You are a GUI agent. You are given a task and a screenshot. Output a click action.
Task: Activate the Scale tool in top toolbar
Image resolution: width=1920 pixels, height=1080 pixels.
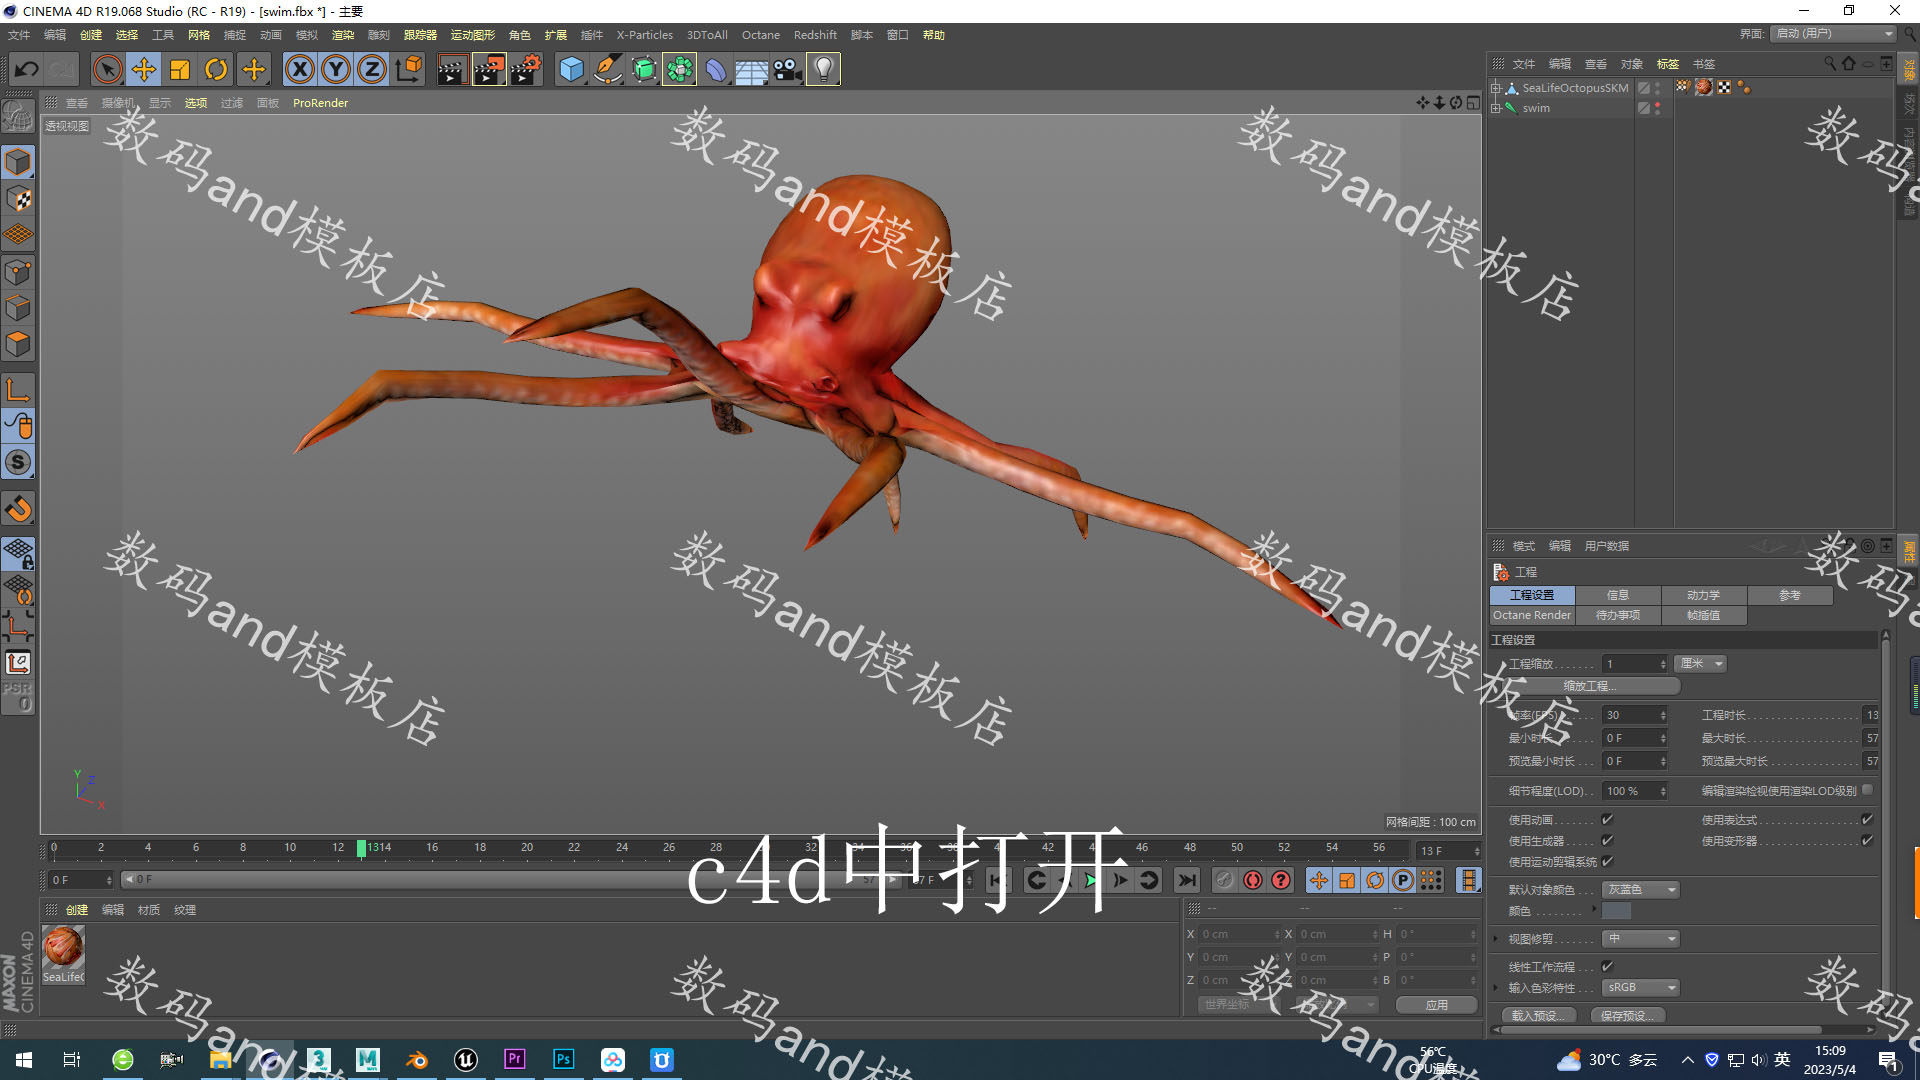click(x=180, y=69)
